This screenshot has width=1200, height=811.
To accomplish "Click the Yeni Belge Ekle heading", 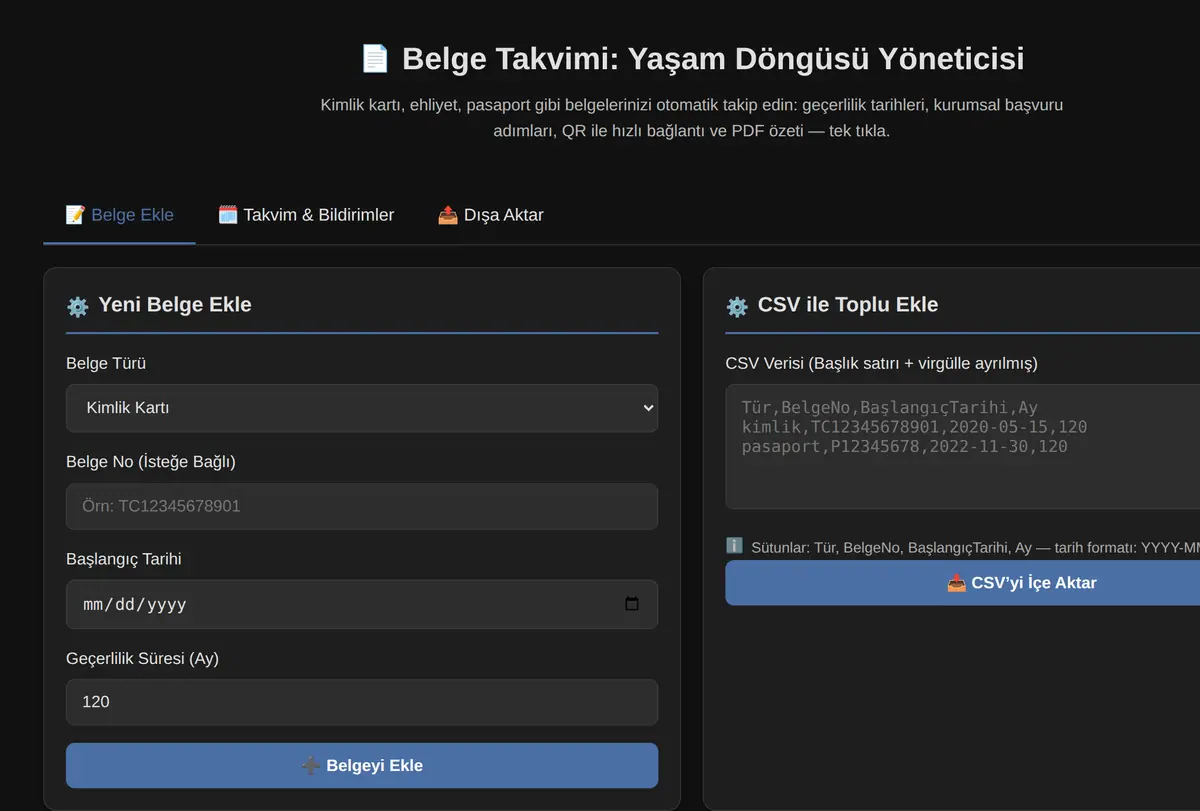I will point(175,305).
